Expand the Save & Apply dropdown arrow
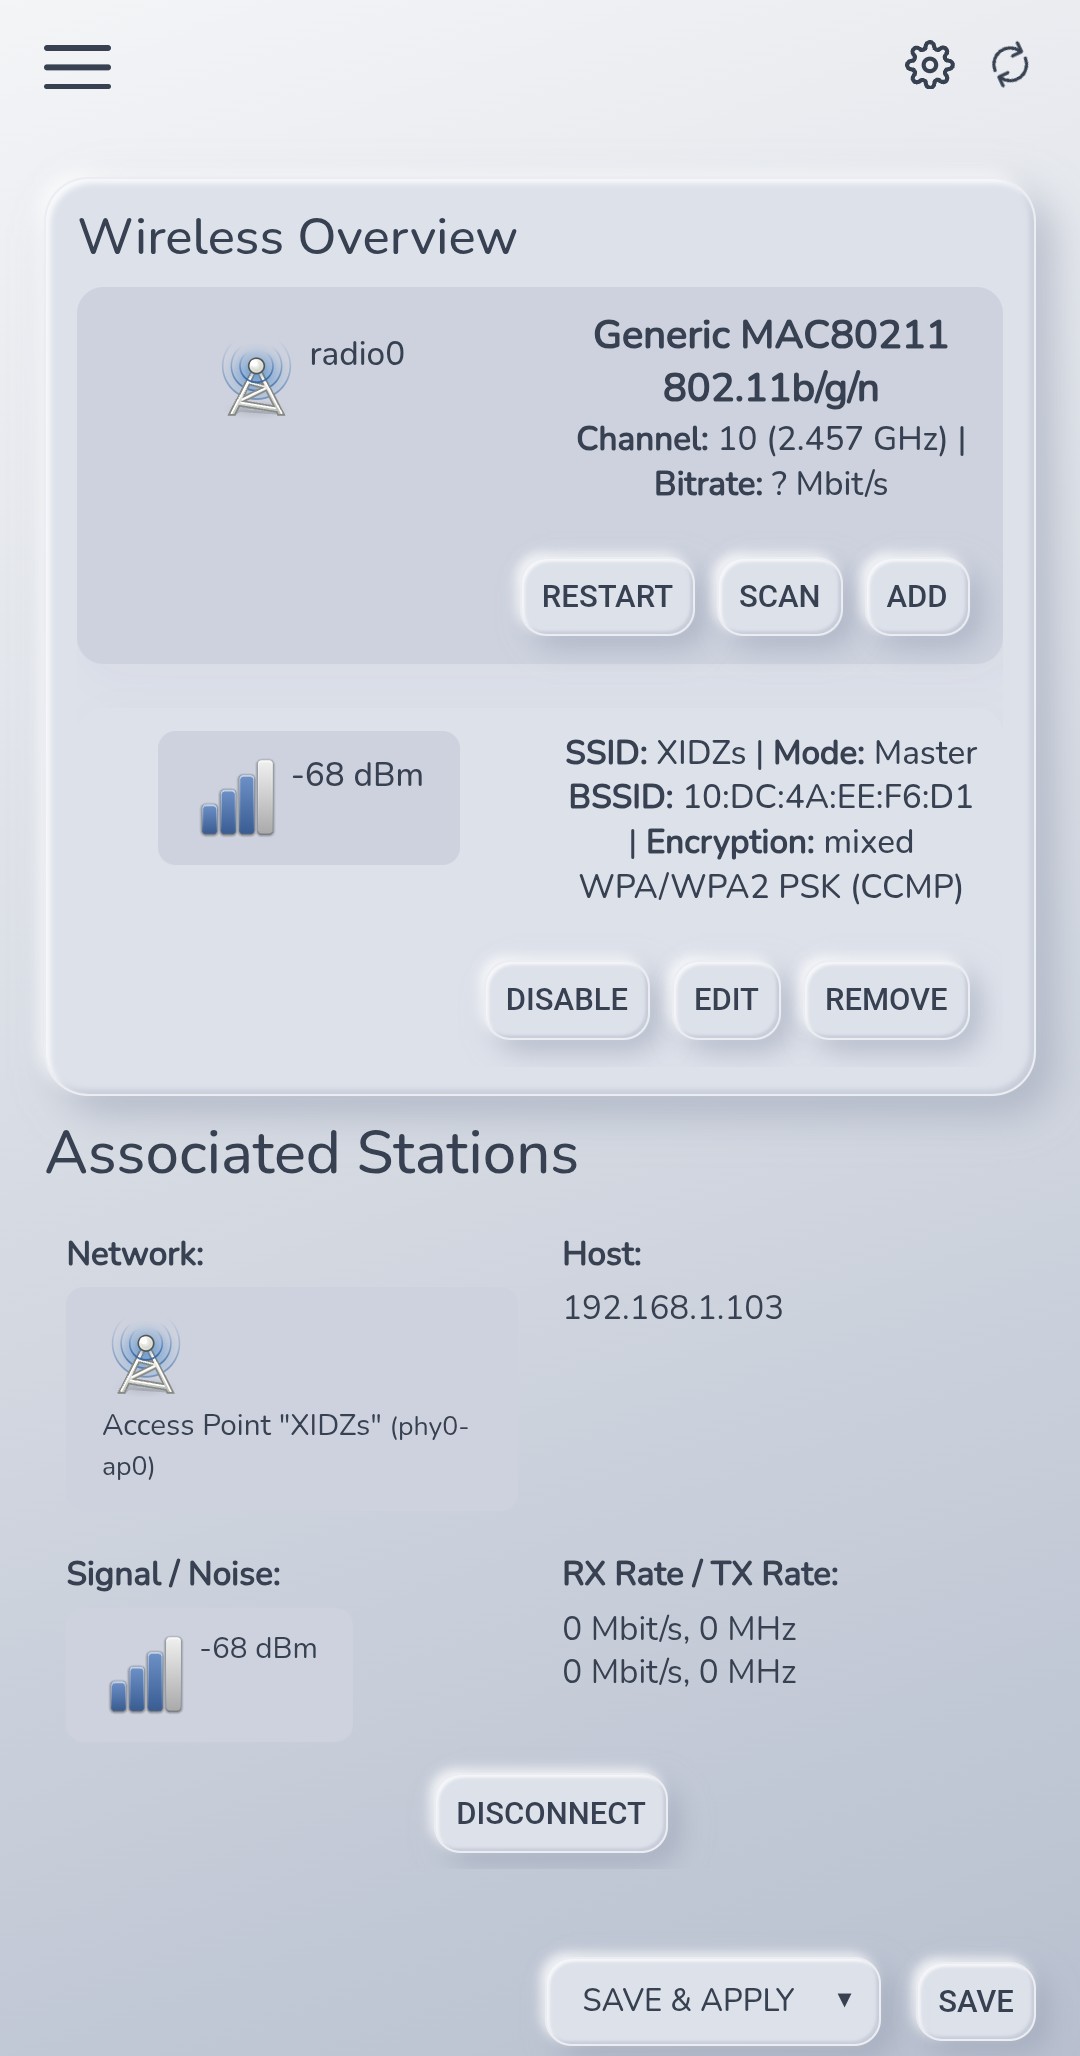Image resolution: width=1080 pixels, height=2056 pixels. click(845, 2000)
